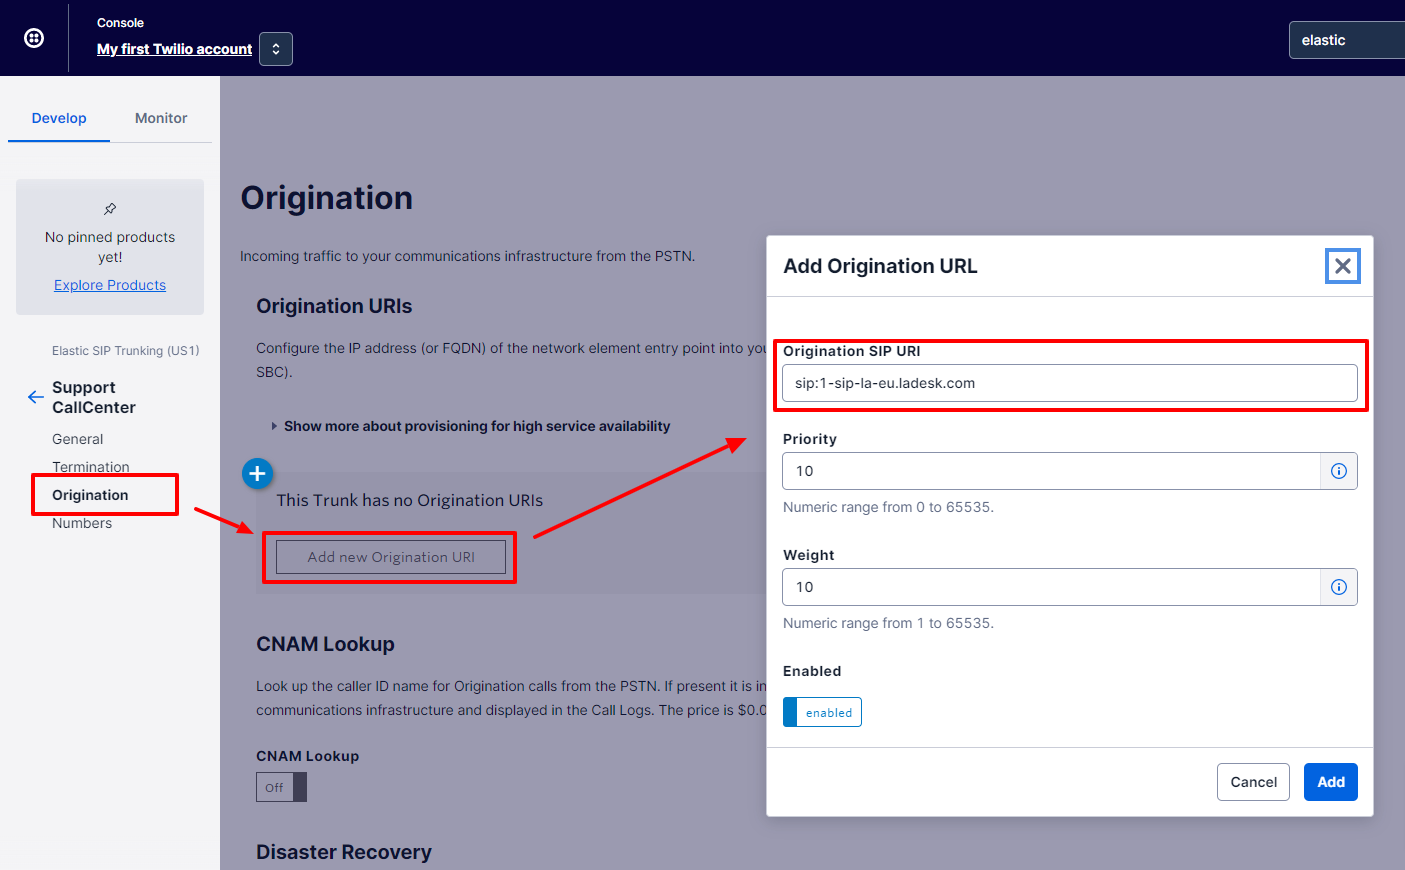
Task: Toggle the CNAM Lookup Off switch
Action: 281,787
